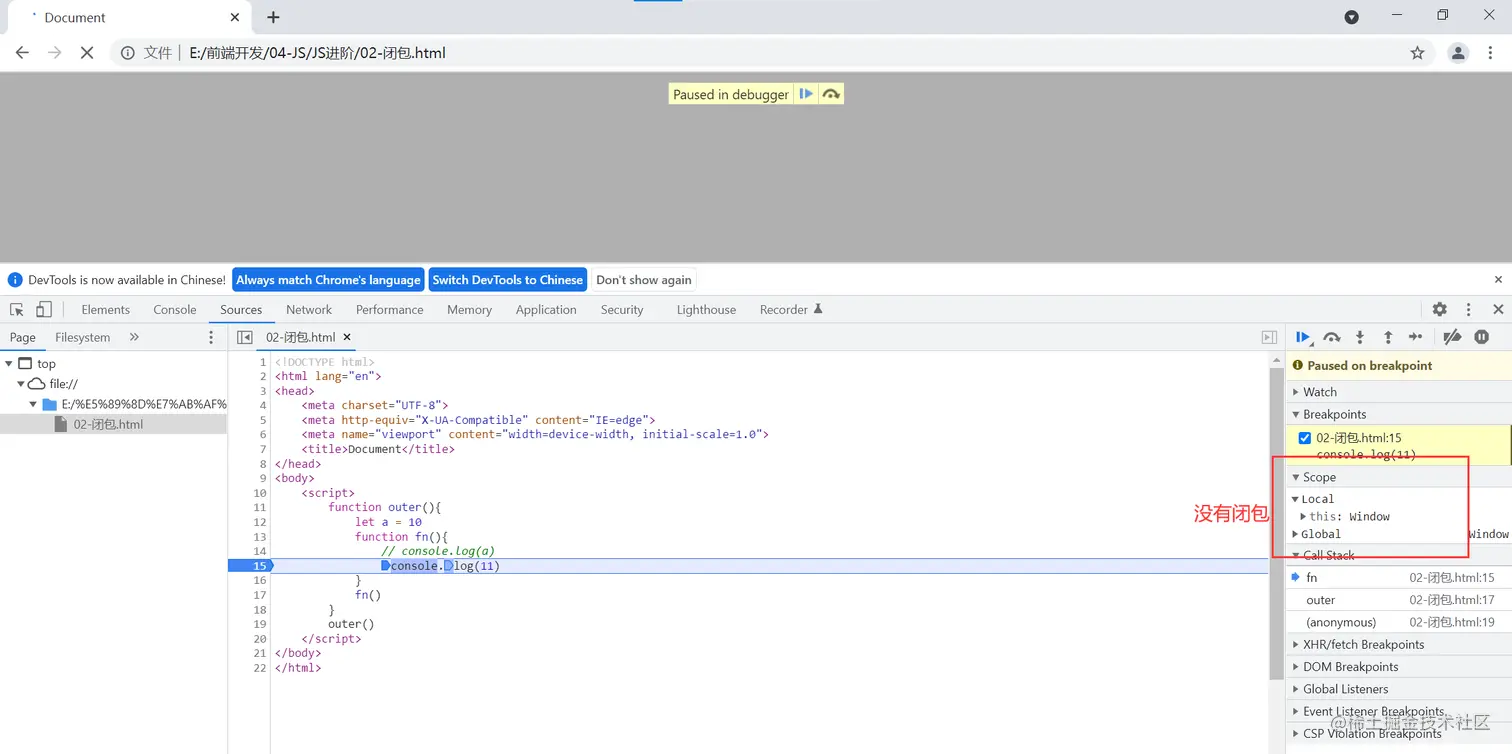Viewport: 1512px width, 754px height.
Task: Collapse the top frame tree node
Action: (9, 364)
